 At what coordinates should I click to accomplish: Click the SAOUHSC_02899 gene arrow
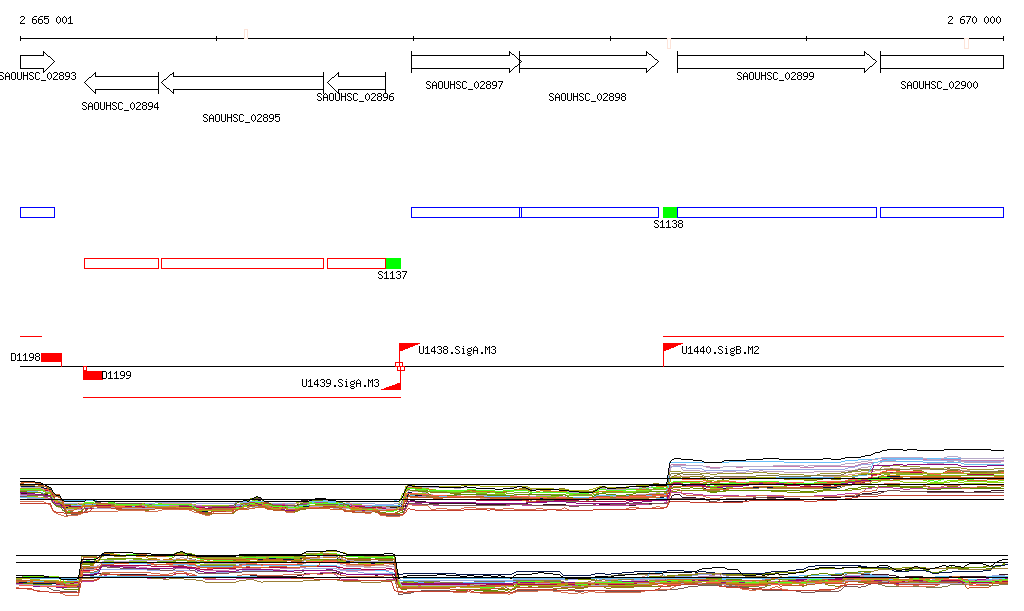[x=776, y=62]
